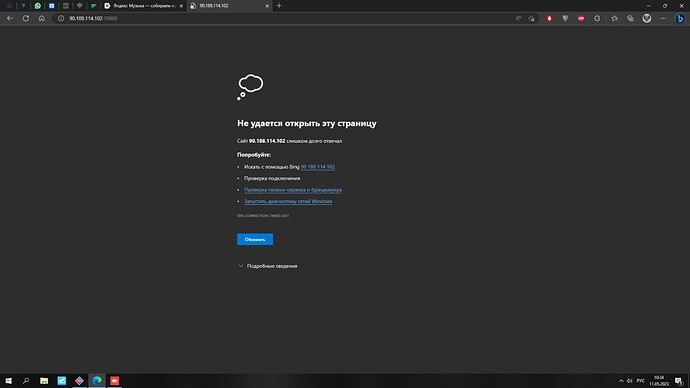Open the notification center icon
Image resolution: width=690 pixels, height=388 pixels.
(679, 381)
